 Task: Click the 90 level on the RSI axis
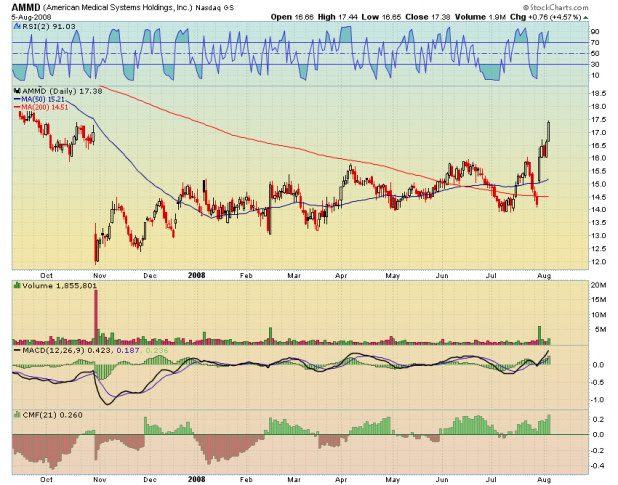click(595, 32)
